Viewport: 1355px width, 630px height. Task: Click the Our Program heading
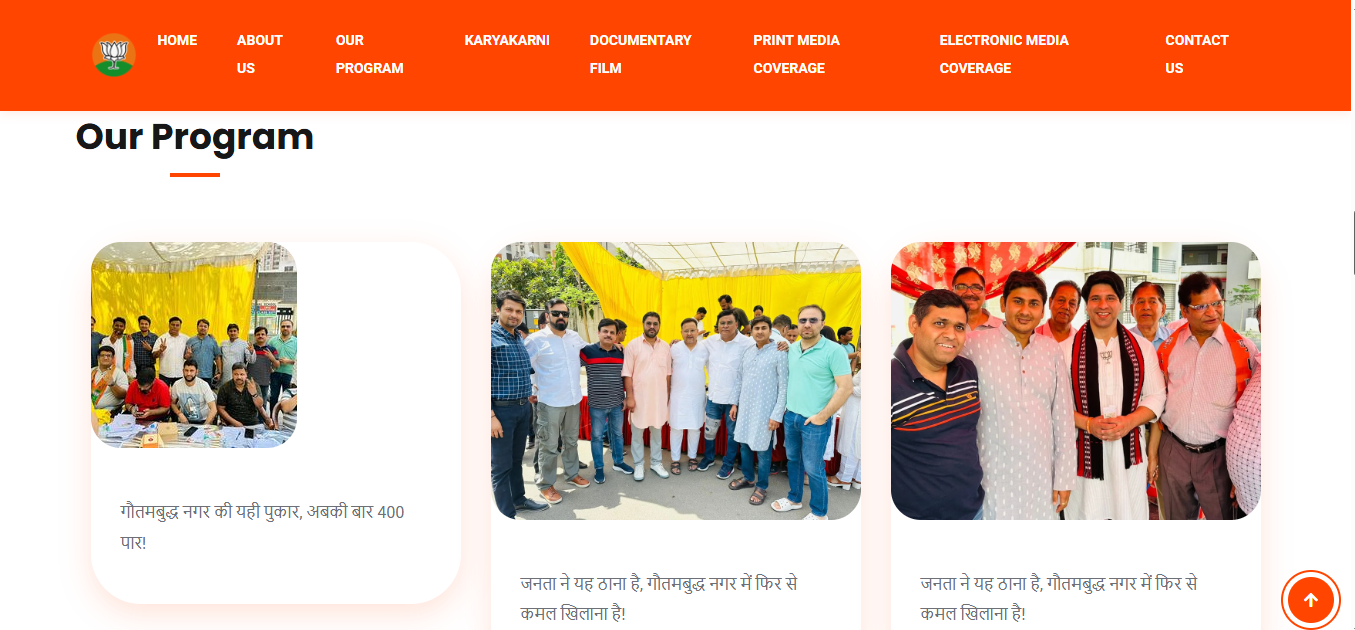click(x=195, y=136)
